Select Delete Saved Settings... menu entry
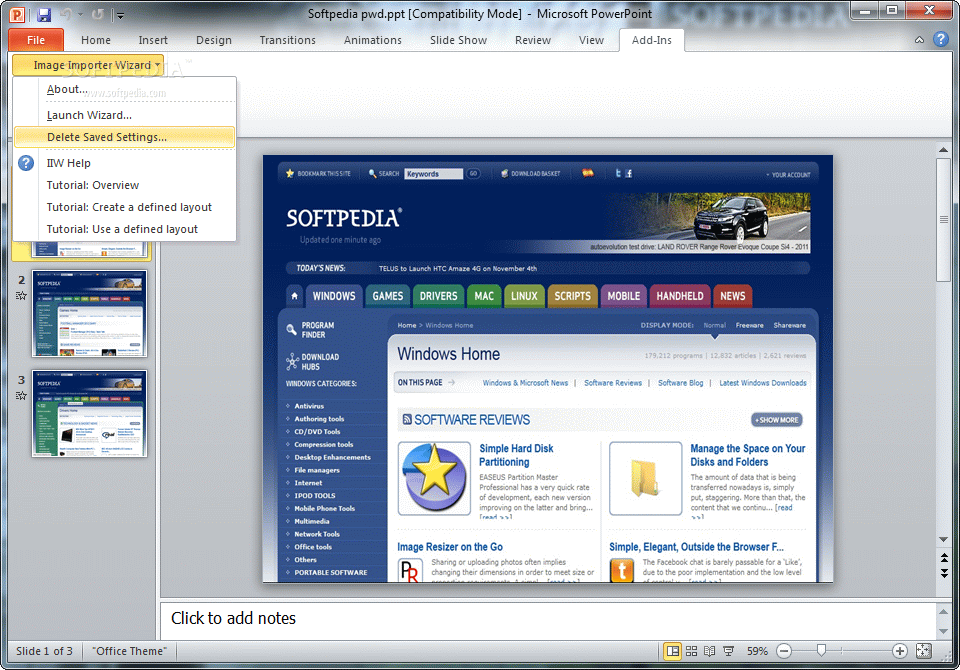The image size is (960, 670). (125, 137)
